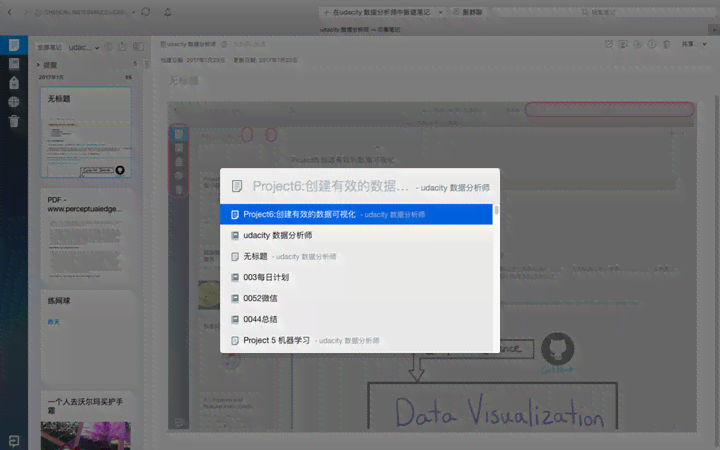Click the tag icon beside the notebook name
The width and height of the screenshot is (720, 450).
tap(225, 45)
